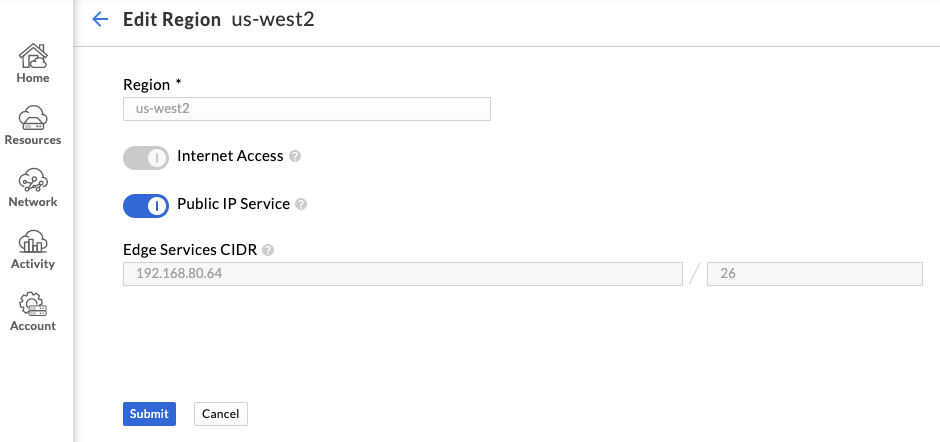Image resolution: width=940 pixels, height=442 pixels.
Task: Click the Internet Access label text
Action: pyautogui.click(x=230, y=156)
